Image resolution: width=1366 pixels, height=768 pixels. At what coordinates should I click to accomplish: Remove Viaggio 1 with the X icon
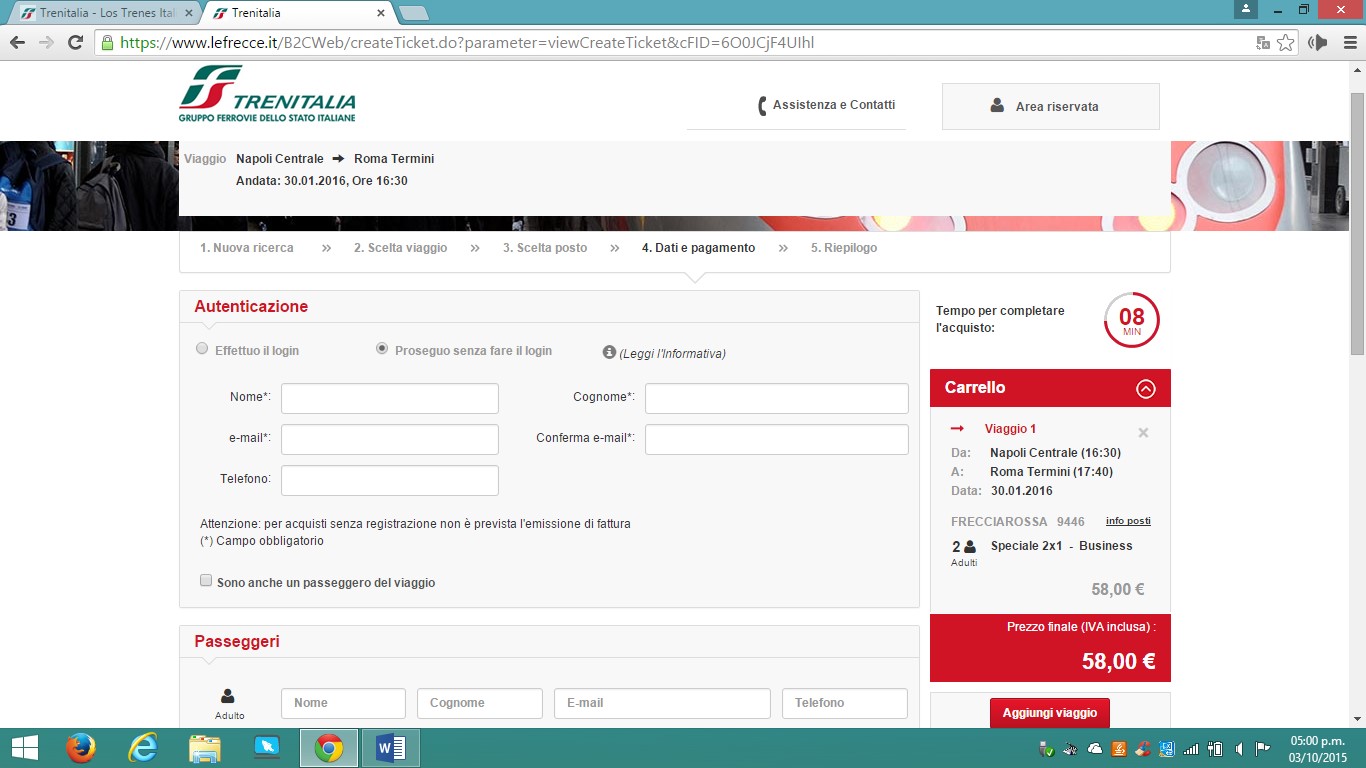click(x=1143, y=433)
